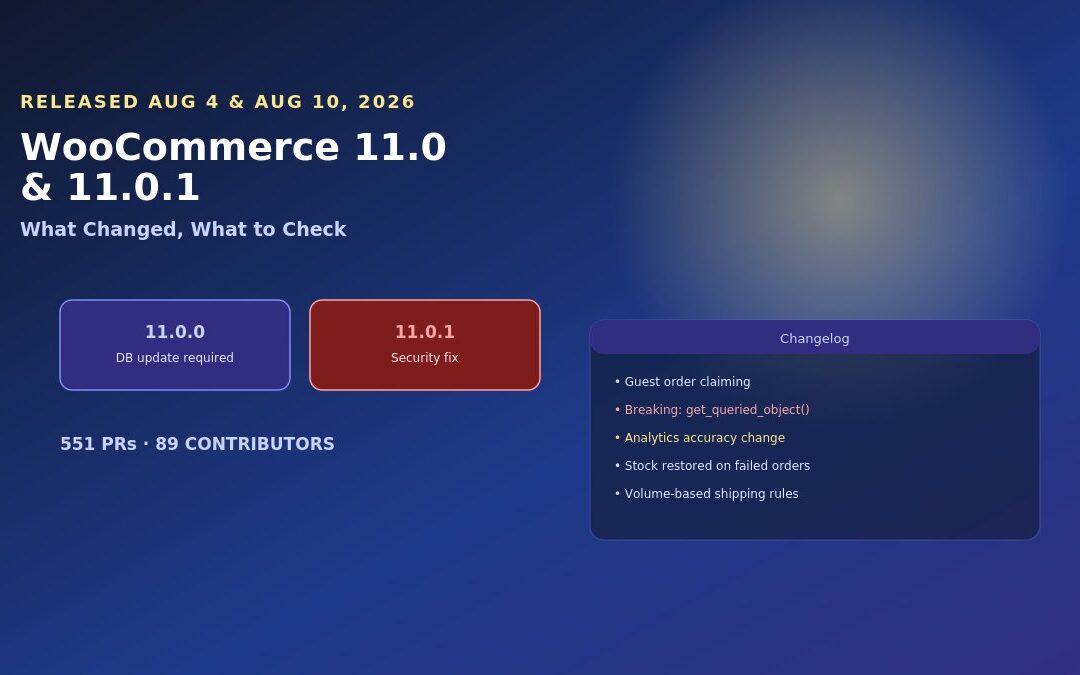Screen dimensions: 1080x675
Task: Click the 11.0.0 DB update required card
Action: (175, 345)
